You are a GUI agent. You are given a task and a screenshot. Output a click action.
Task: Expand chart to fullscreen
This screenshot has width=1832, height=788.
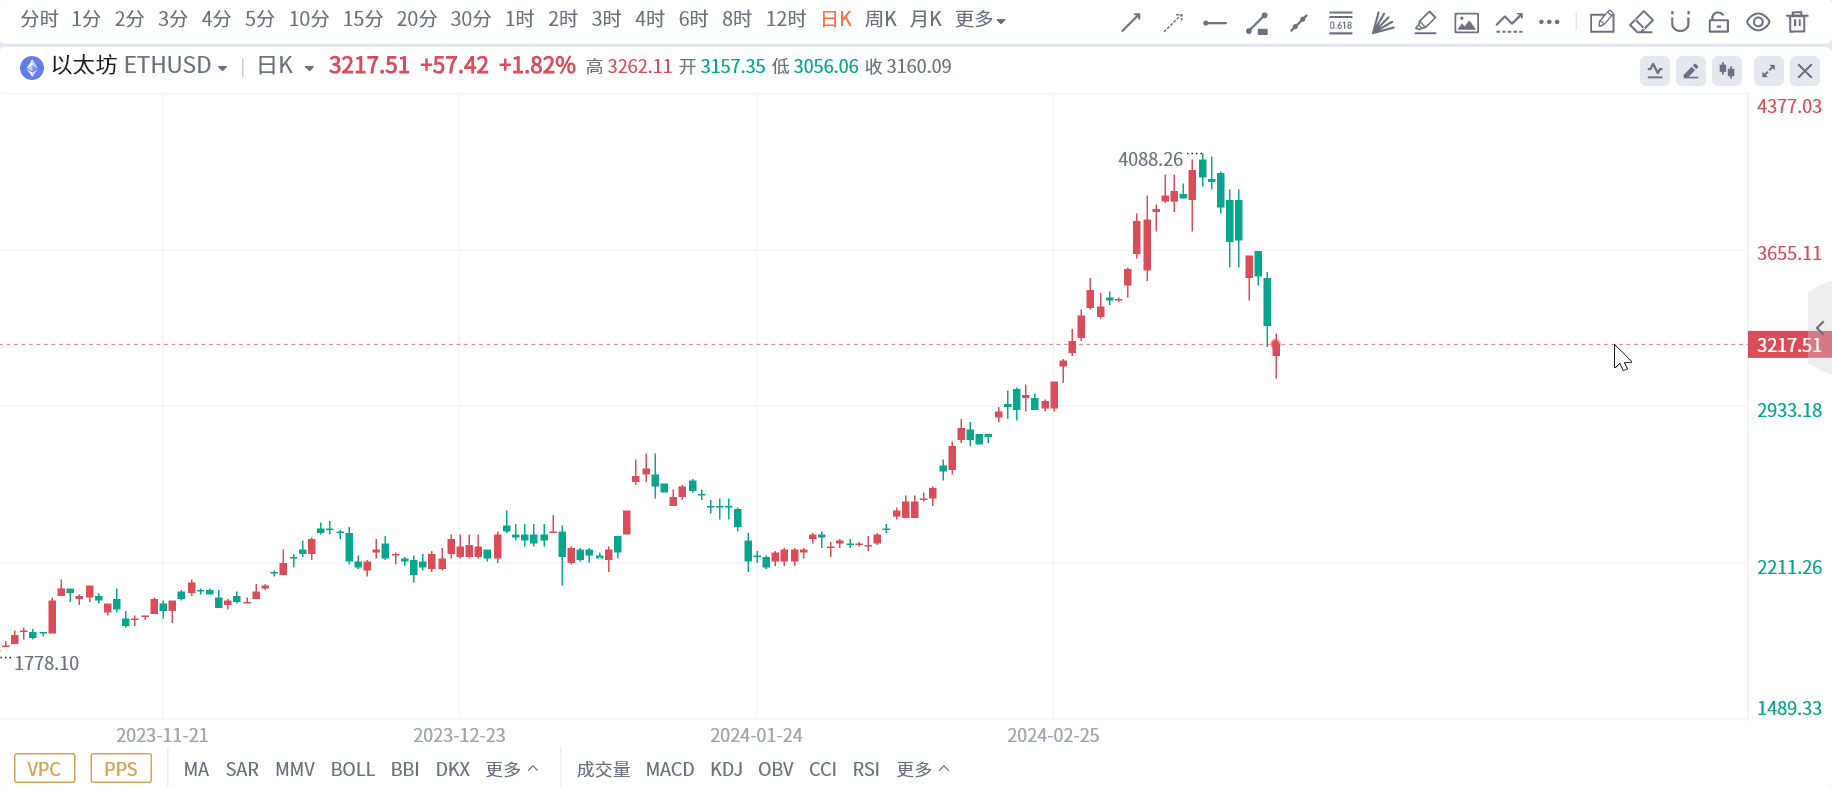(x=1769, y=71)
